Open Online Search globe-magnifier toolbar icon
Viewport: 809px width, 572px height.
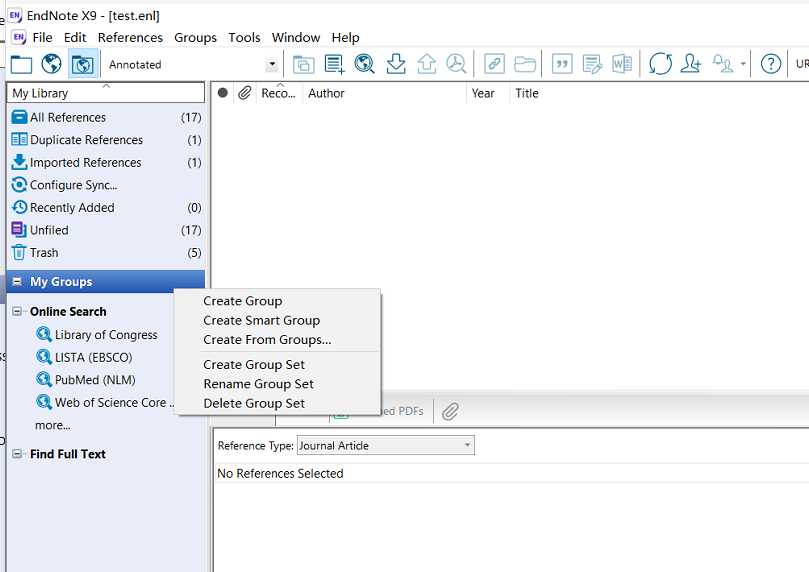coord(365,64)
